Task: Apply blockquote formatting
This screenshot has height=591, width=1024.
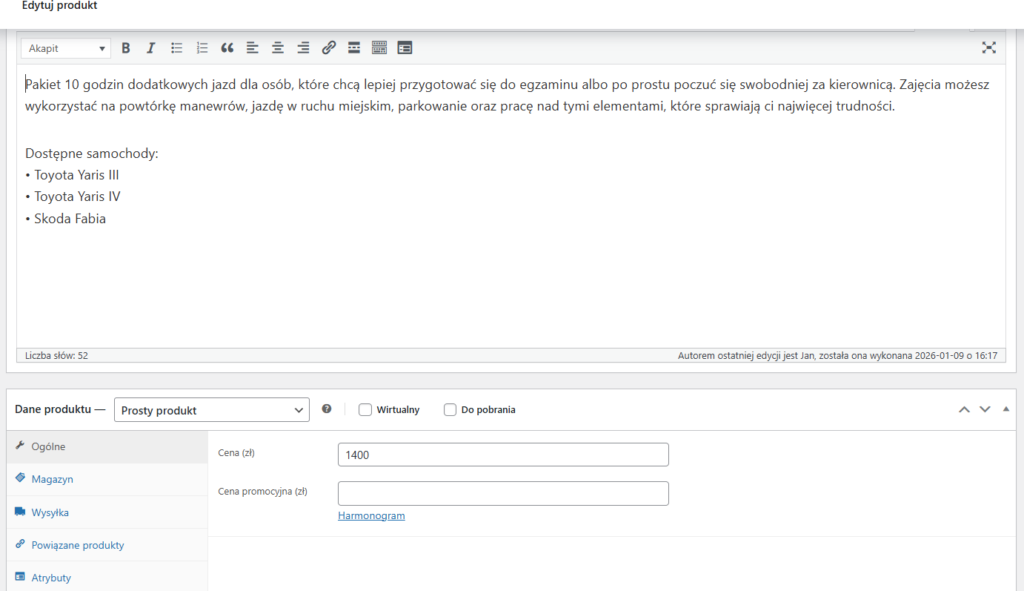Action: click(227, 48)
